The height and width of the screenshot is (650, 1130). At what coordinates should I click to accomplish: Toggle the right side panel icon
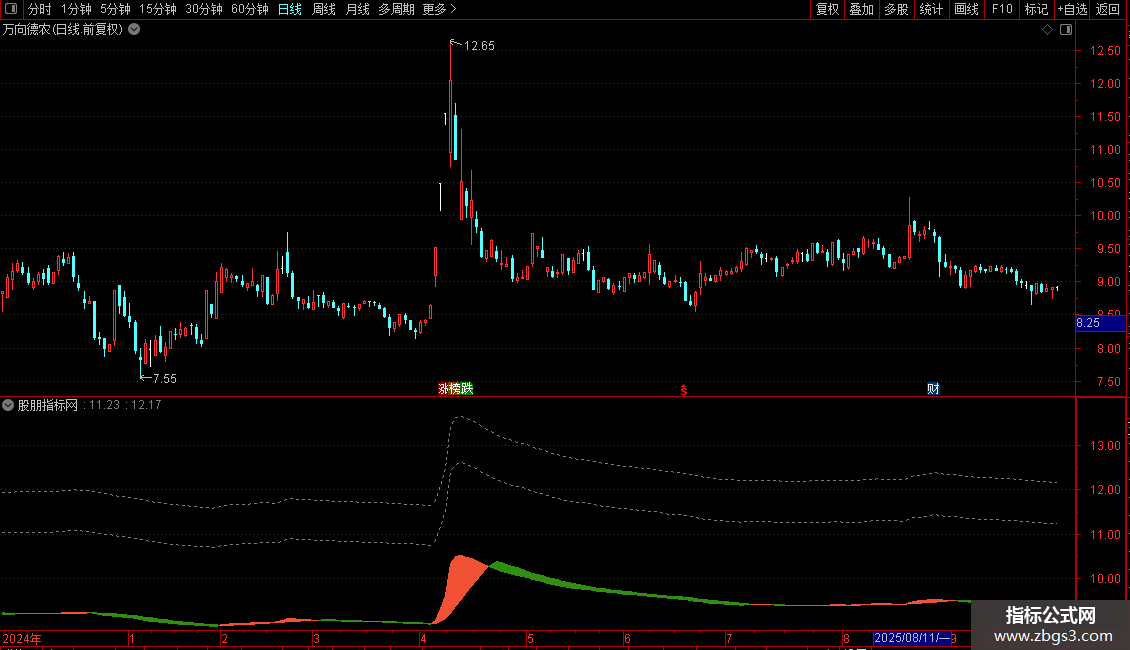coord(1066,30)
